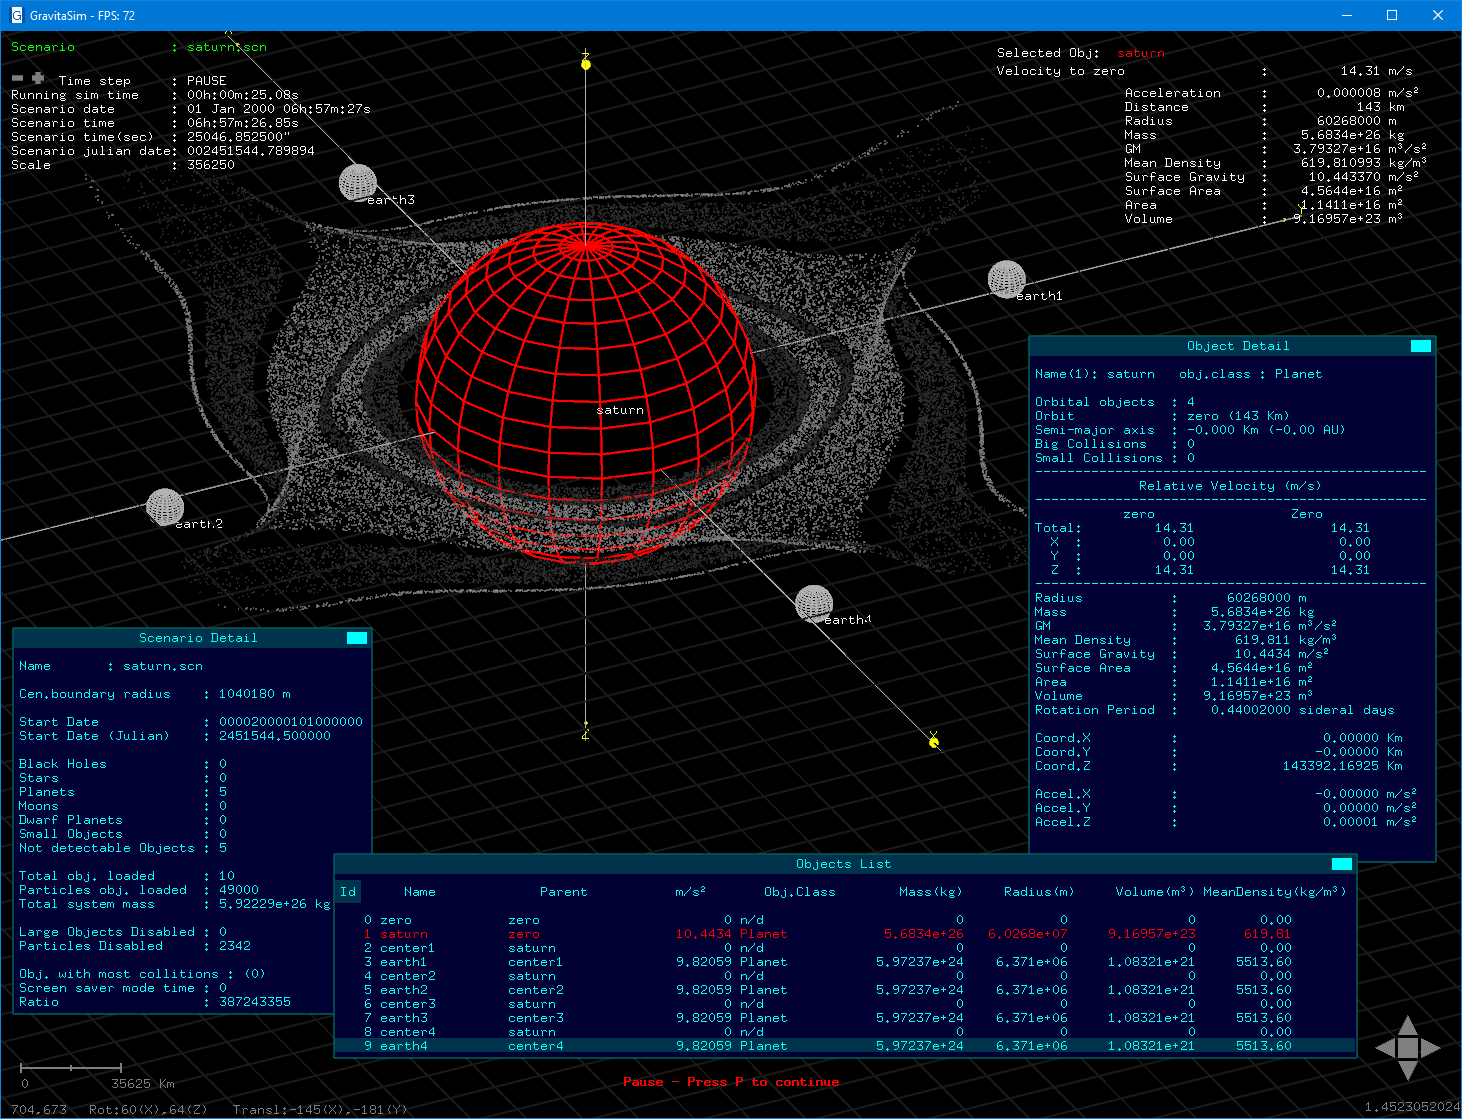The width and height of the screenshot is (1462, 1119).
Task: Collapse Object Detail panel via cyan box
Action: click(1421, 346)
